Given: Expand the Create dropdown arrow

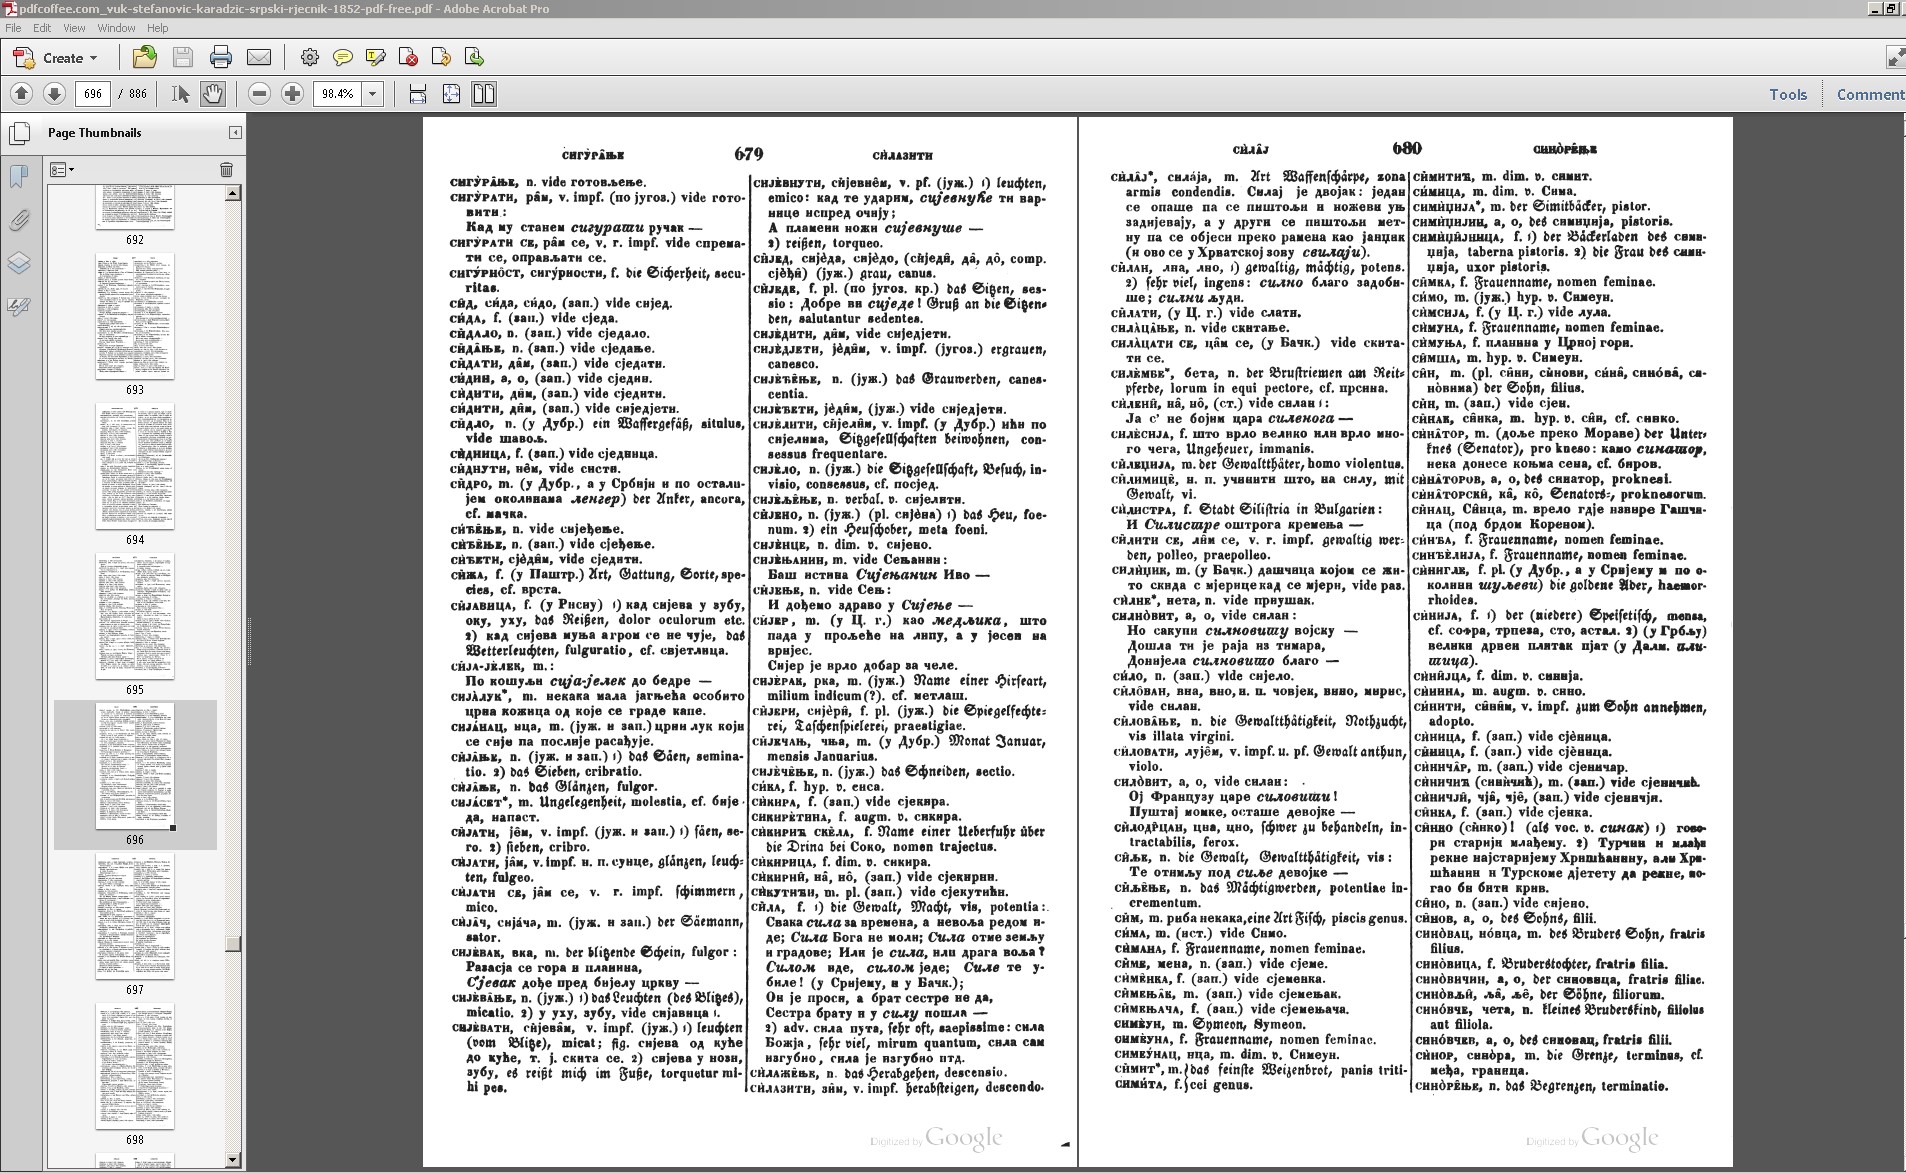Looking at the screenshot, I should [94, 58].
